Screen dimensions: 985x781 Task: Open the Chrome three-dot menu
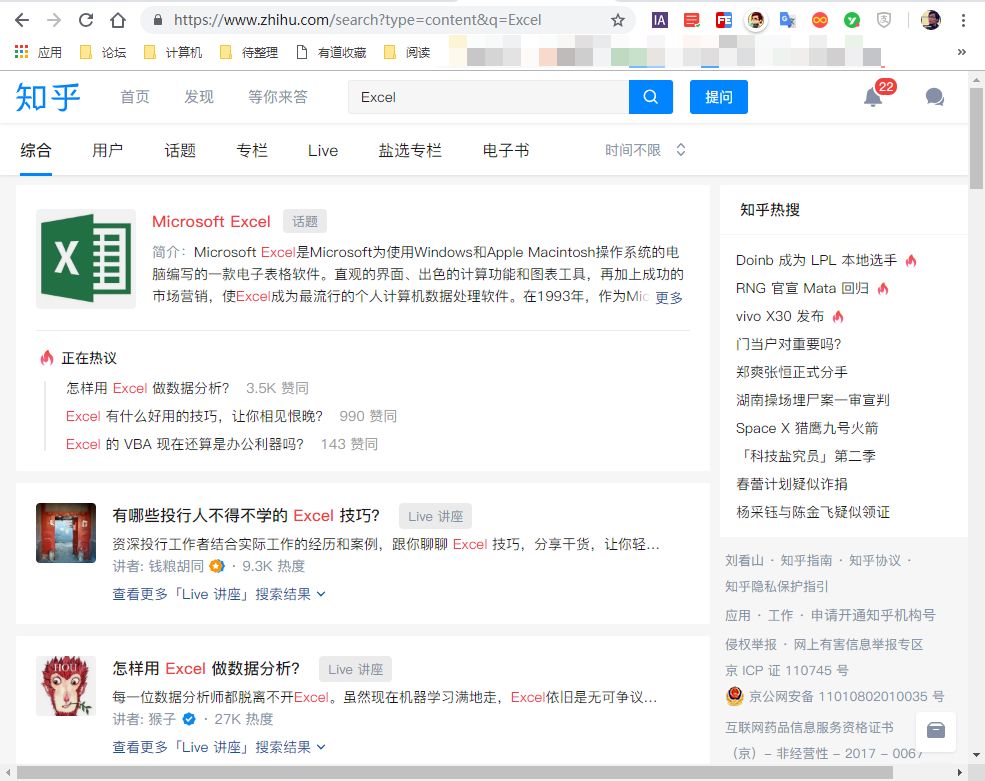pyautogui.click(x=963, y=20)
